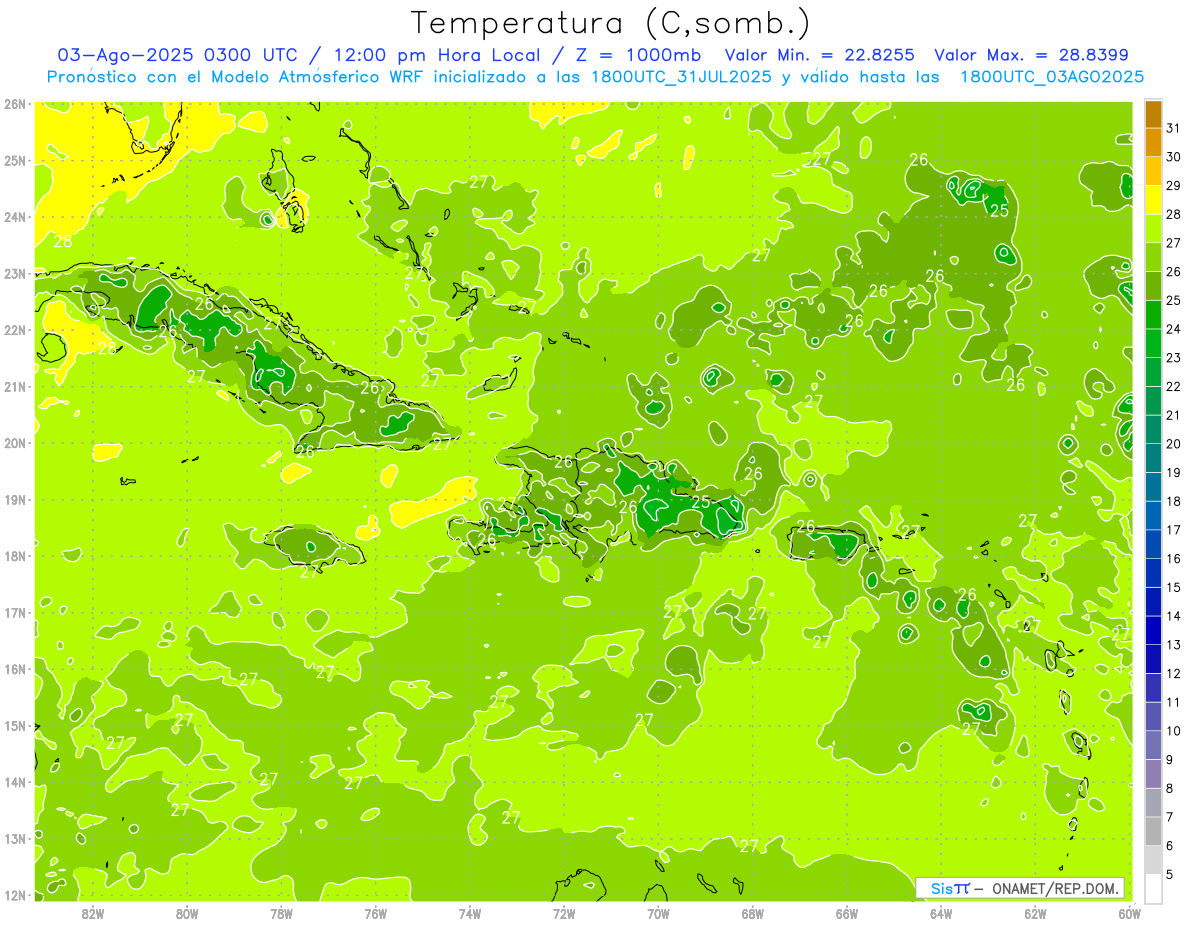Click the longitude label "70W"
Screen dimensions: 1200x927
click(658, 913)
